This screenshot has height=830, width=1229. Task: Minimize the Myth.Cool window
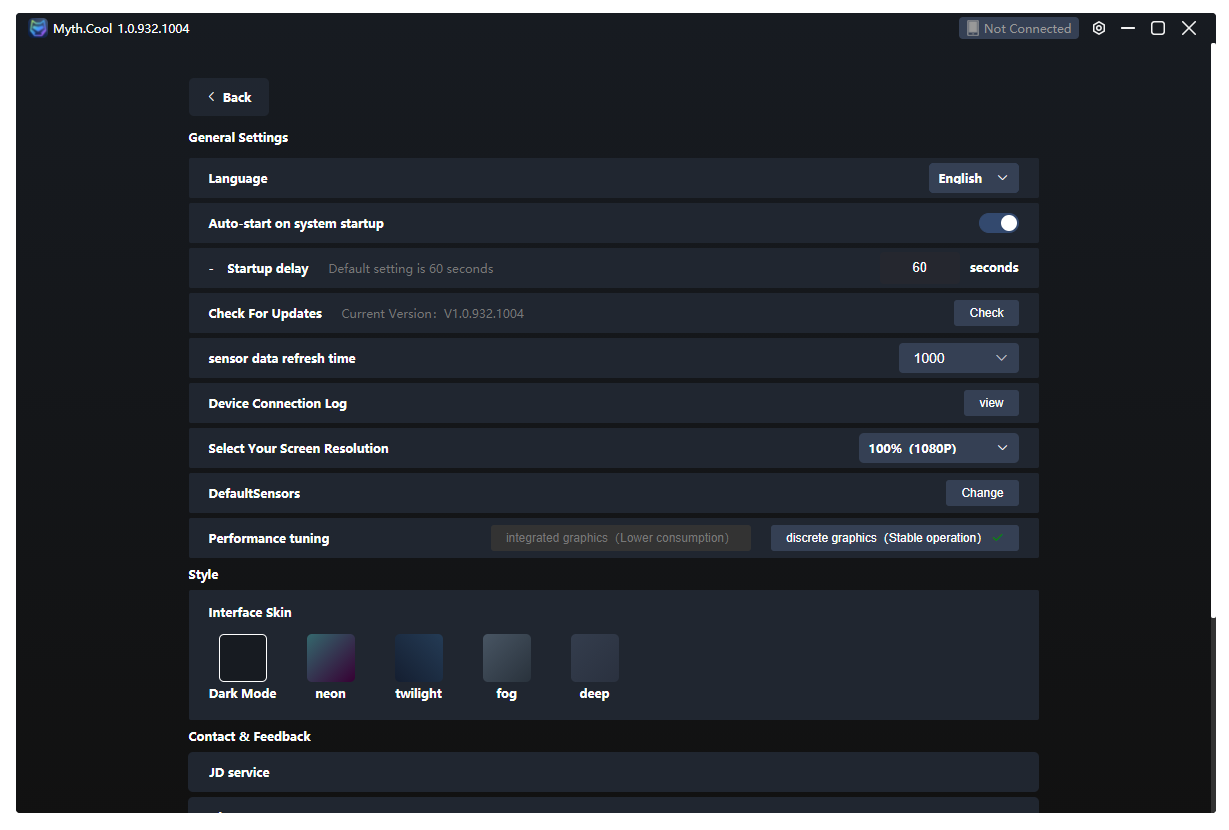pos(1128,28)
